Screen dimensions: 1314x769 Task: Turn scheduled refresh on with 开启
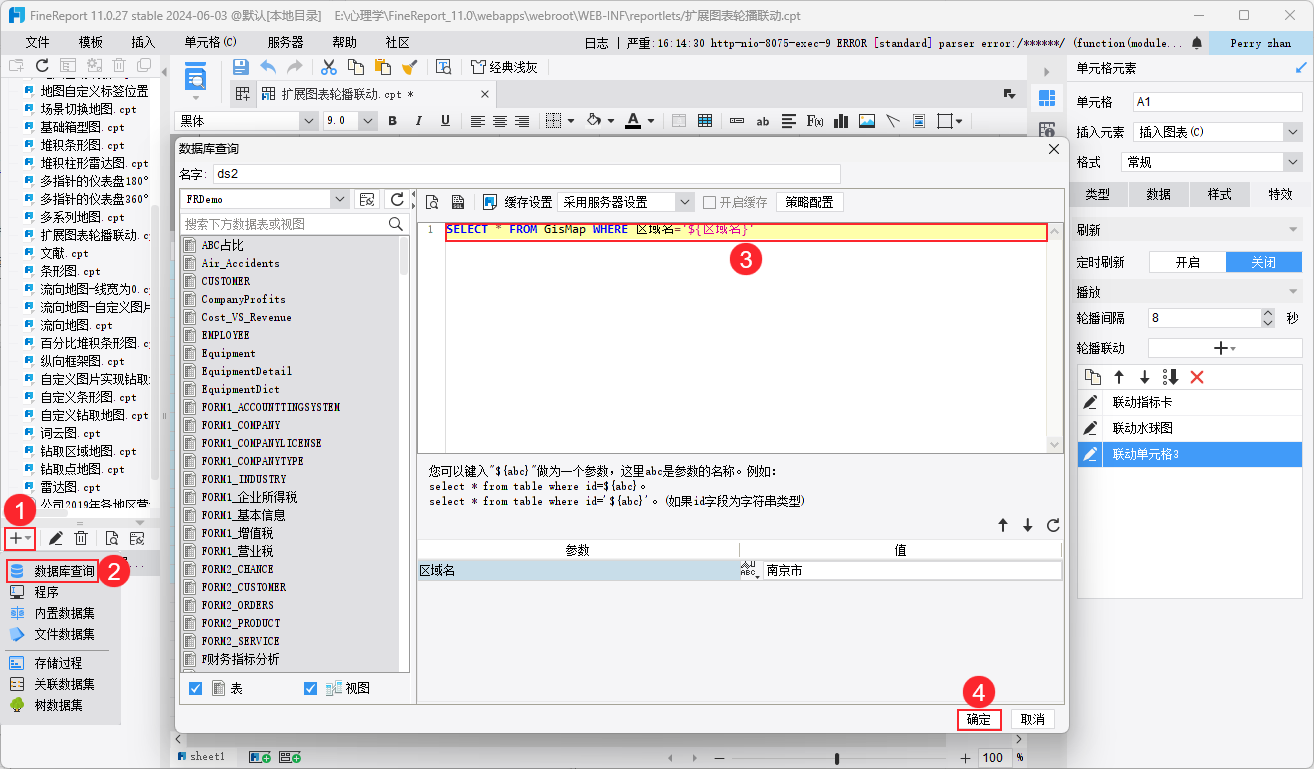pos(1187,262)
